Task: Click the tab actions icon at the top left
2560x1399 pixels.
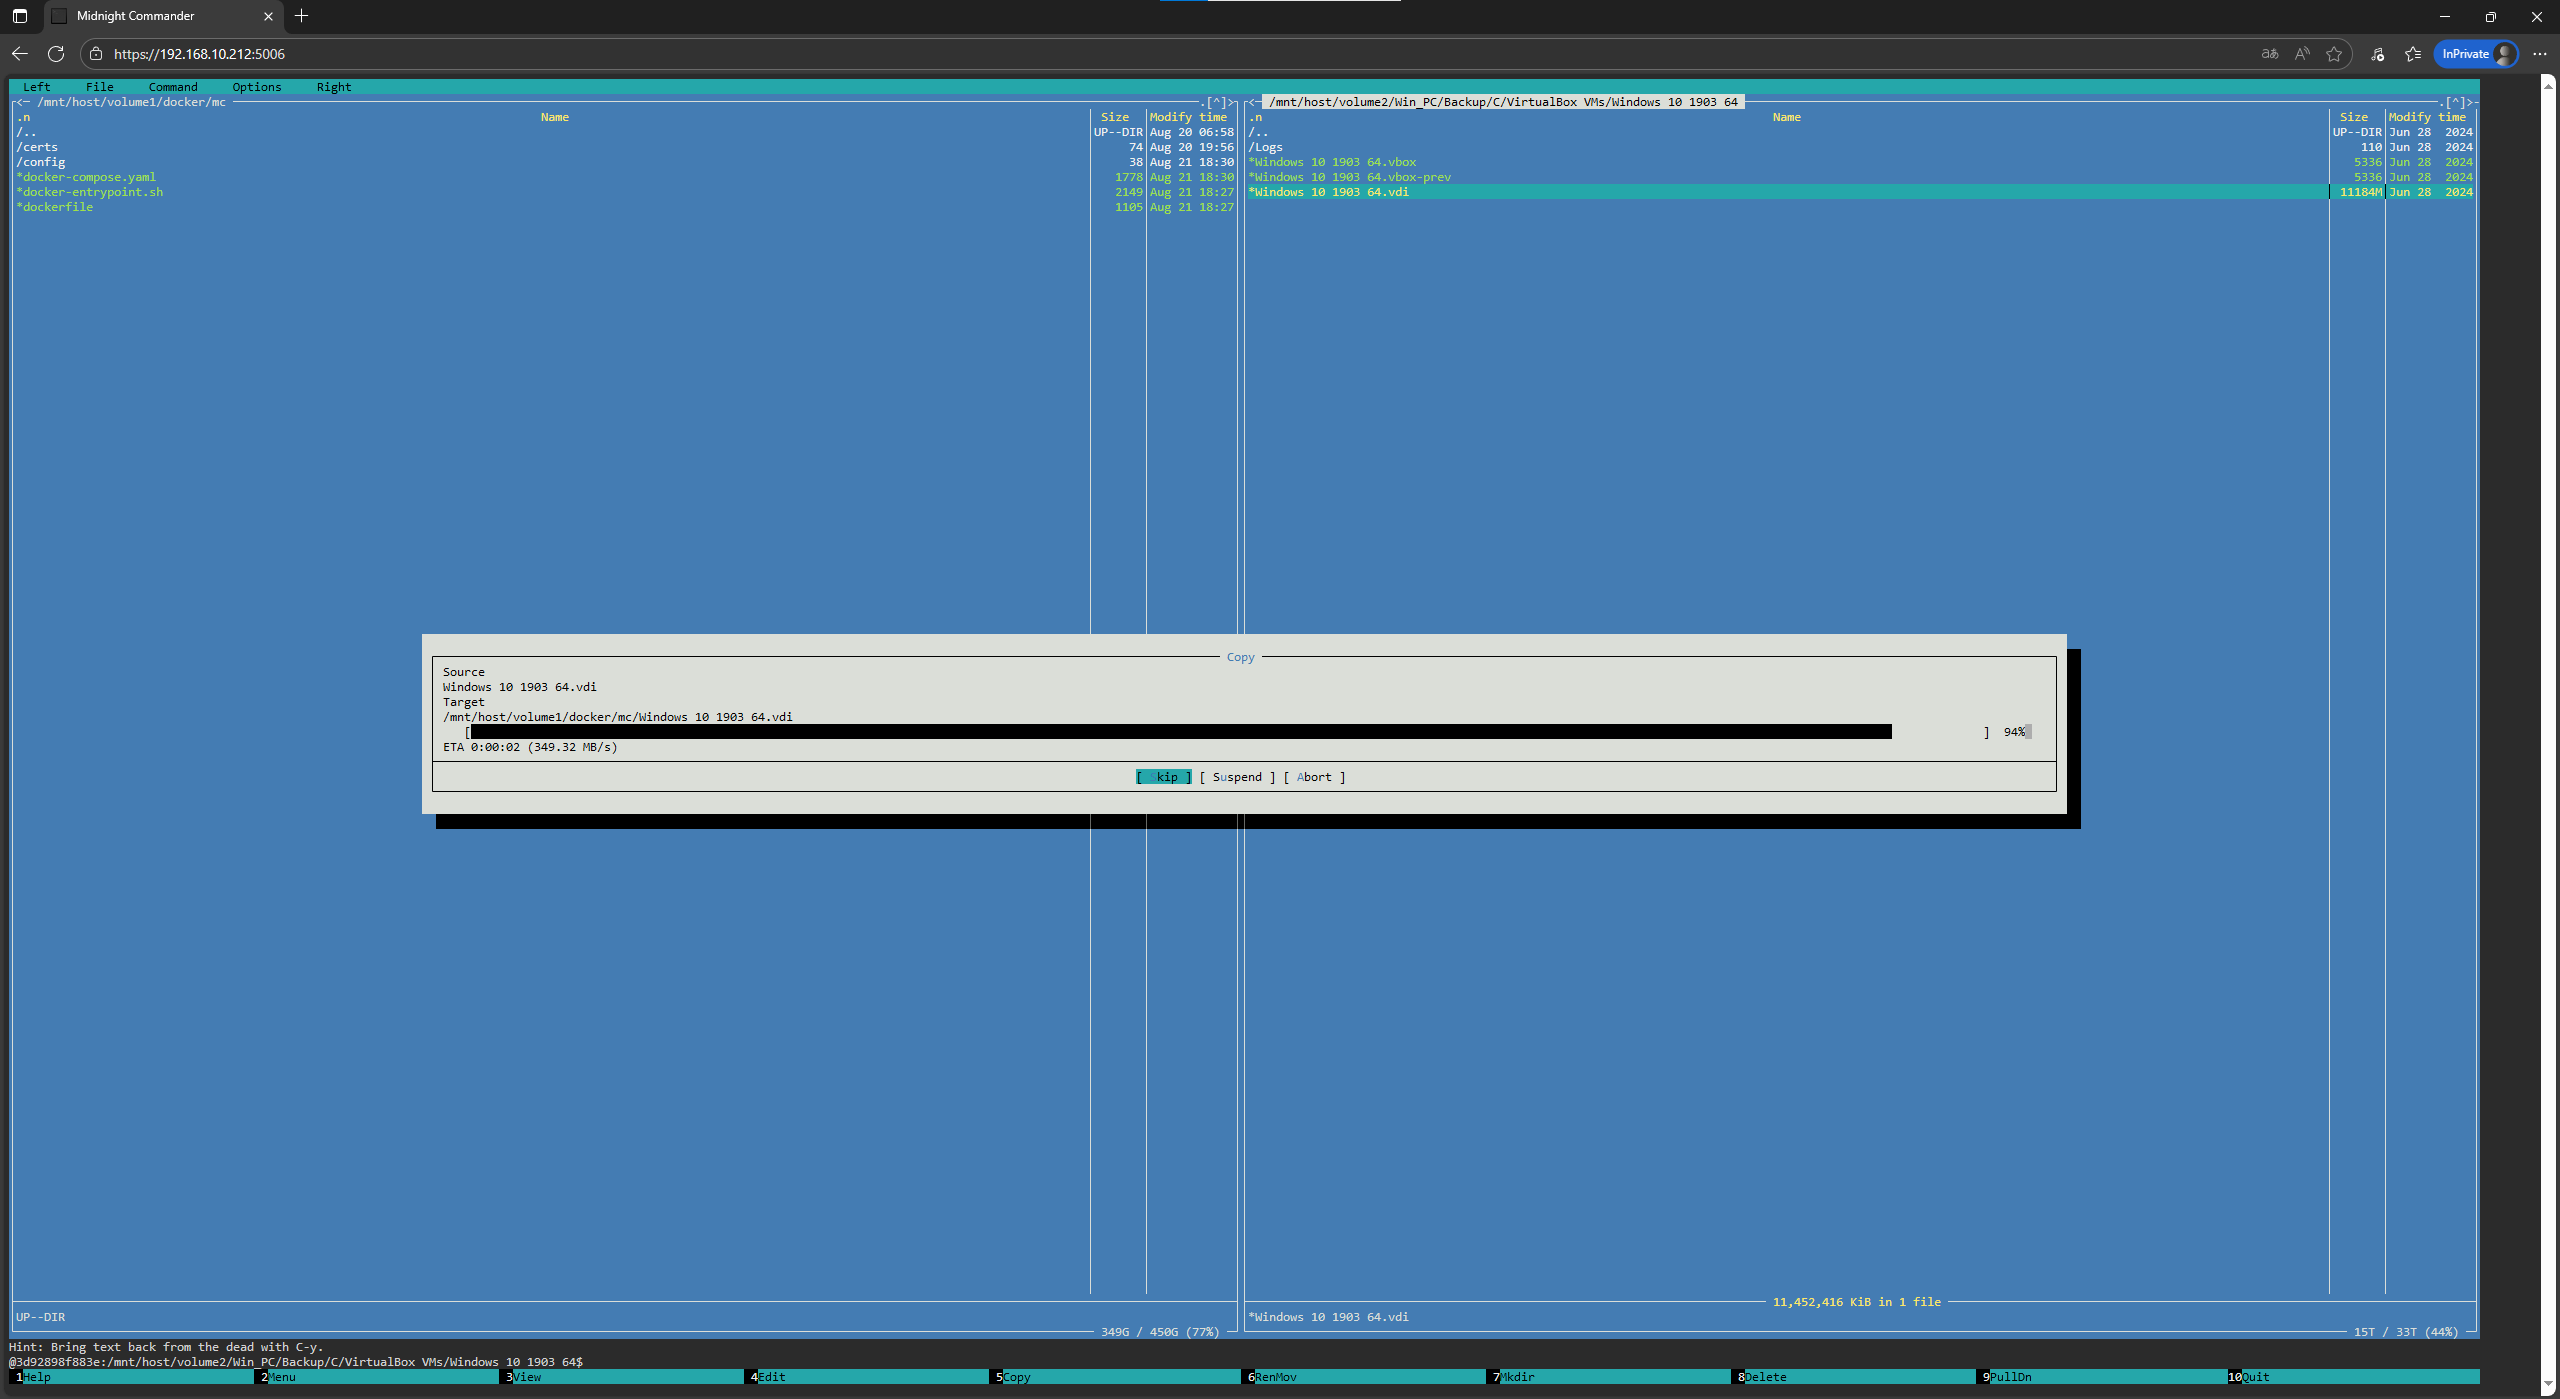Action: pyautogui.click(x=20, y=16)
